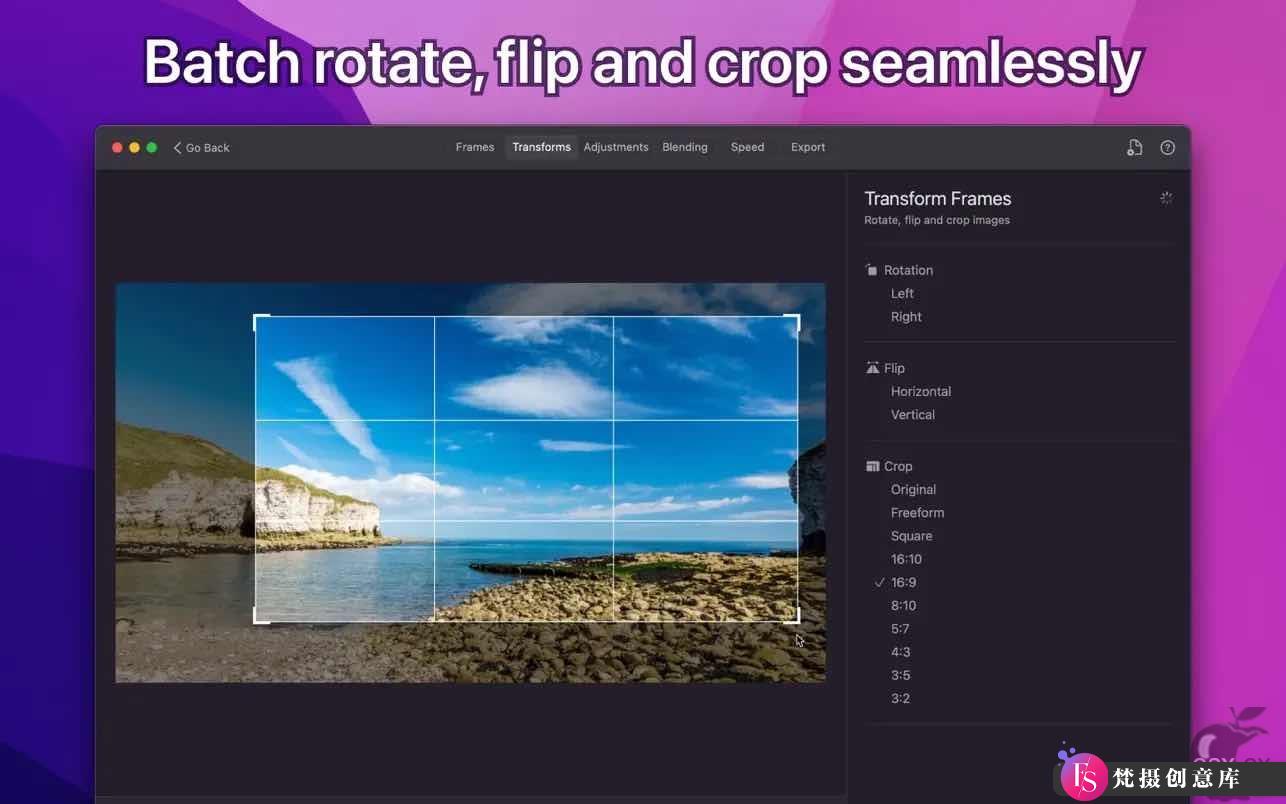Select Freeform crop option

pos(917,512)
